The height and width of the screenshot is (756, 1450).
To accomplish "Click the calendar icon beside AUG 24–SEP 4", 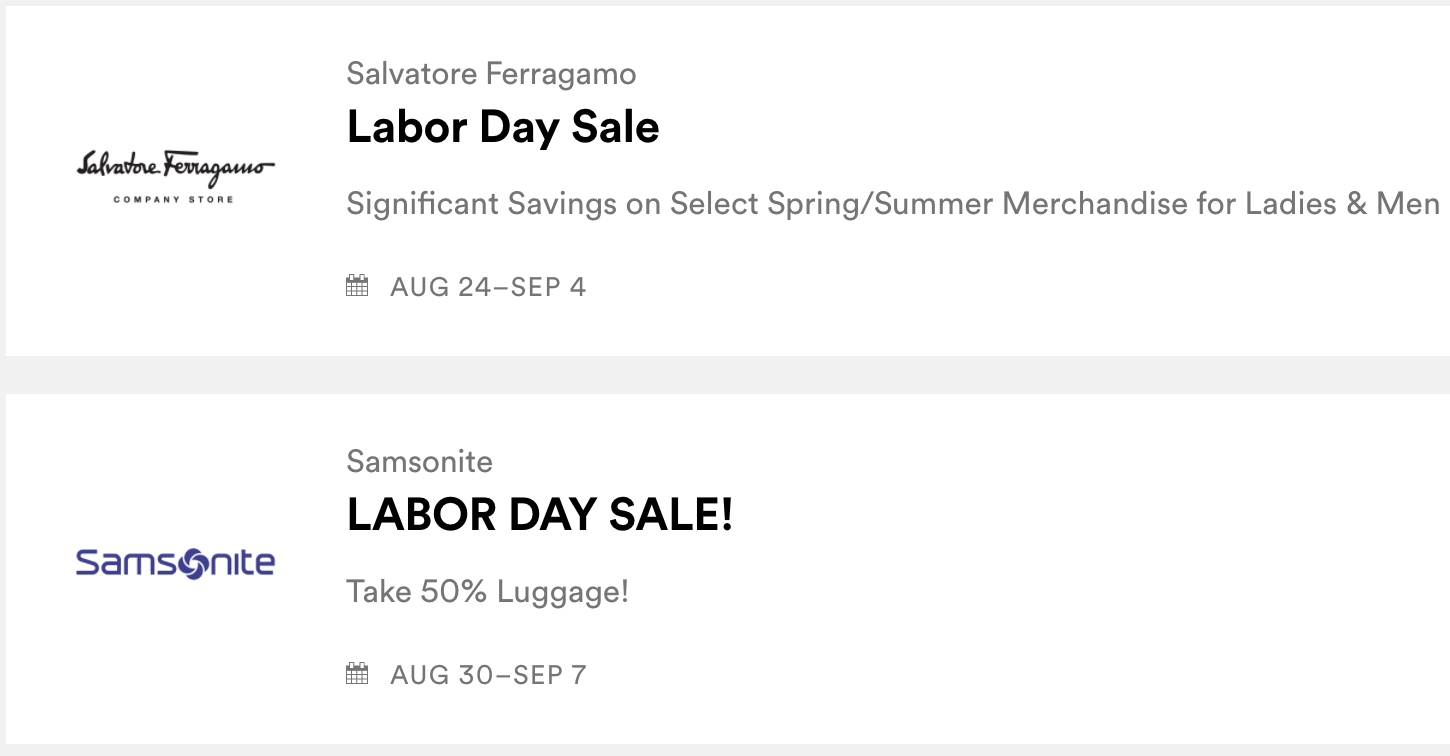I will [357, 287].
